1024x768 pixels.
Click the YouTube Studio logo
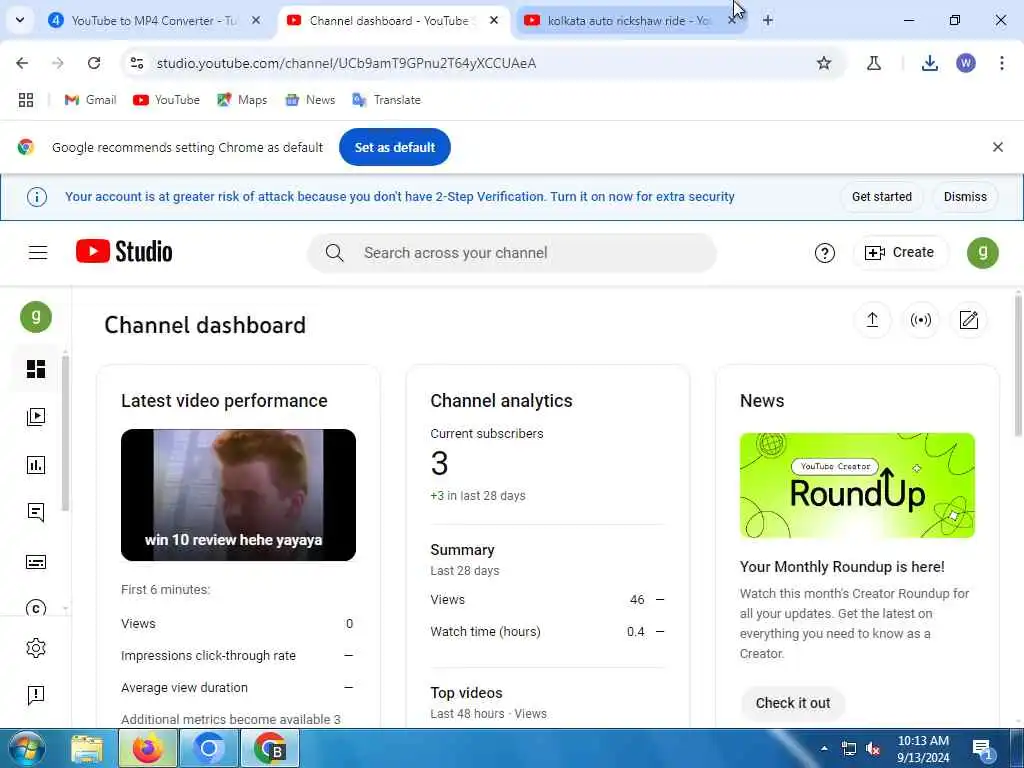tap(124, 251)
